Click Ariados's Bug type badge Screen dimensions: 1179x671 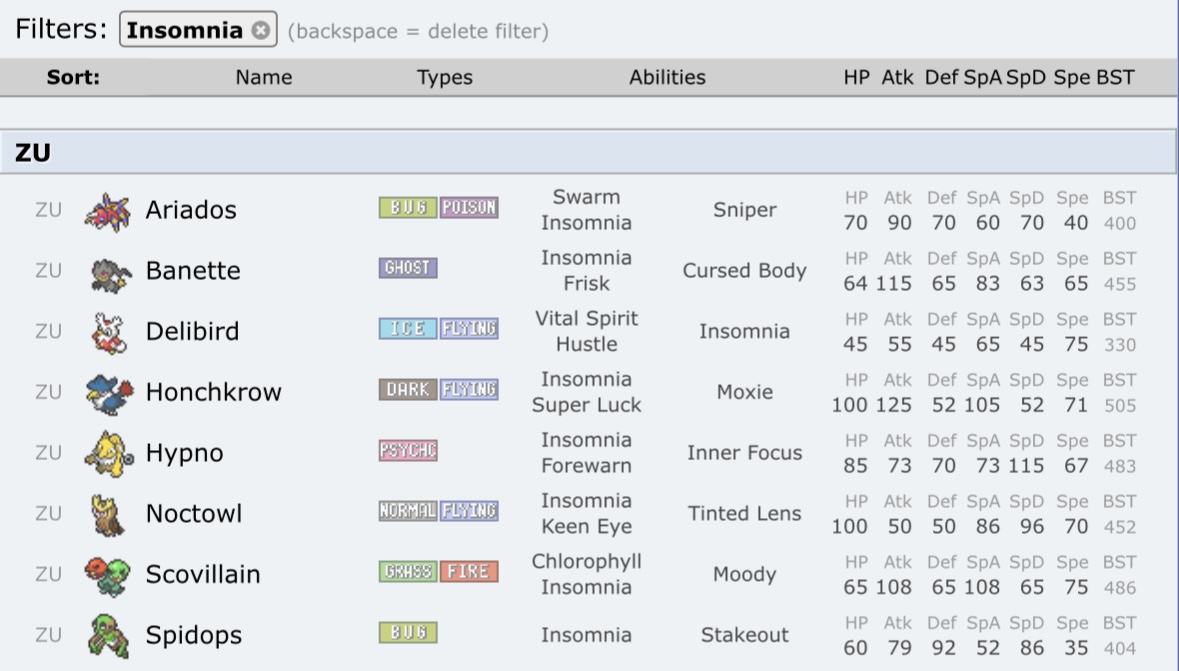(408, 208)
